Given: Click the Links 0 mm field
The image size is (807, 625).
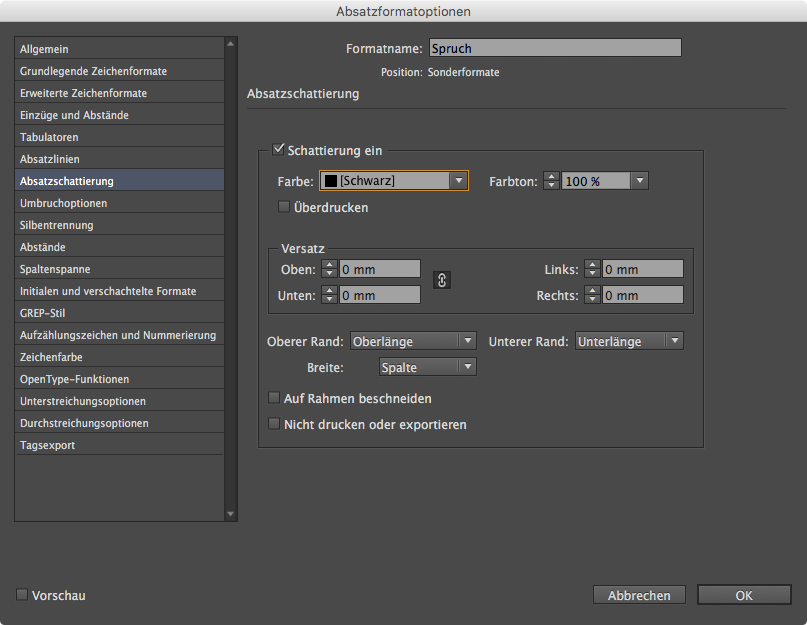Looking at the screenshot, I should [x=643, y=269].
